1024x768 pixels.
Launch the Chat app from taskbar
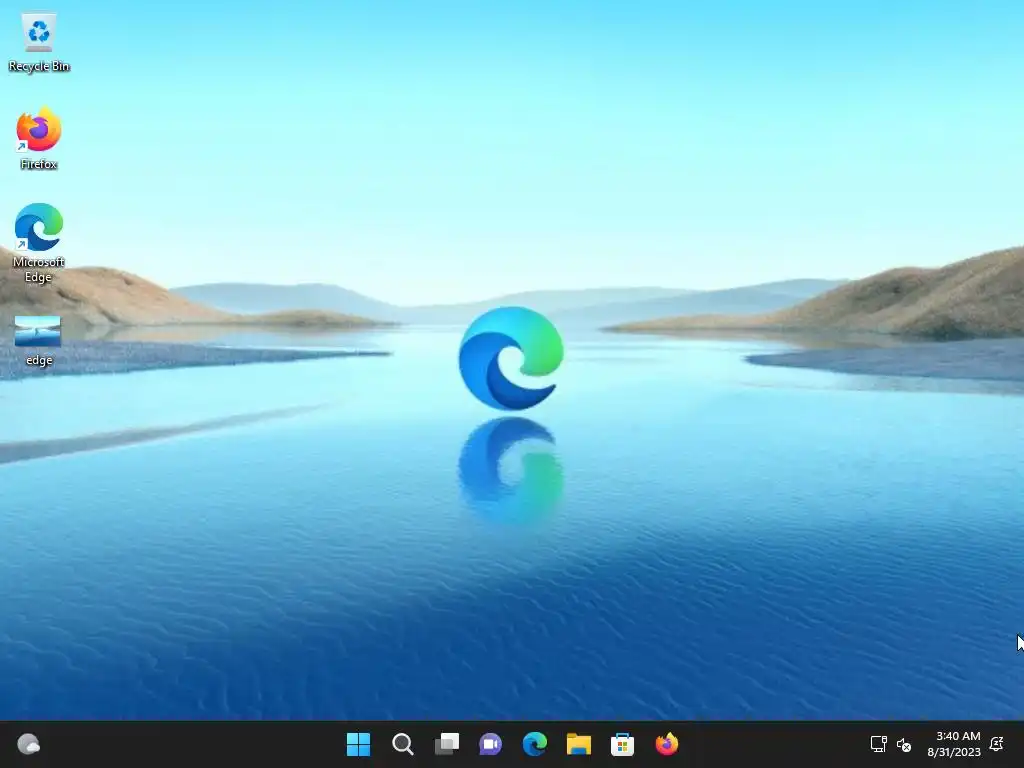click(490, 744)
